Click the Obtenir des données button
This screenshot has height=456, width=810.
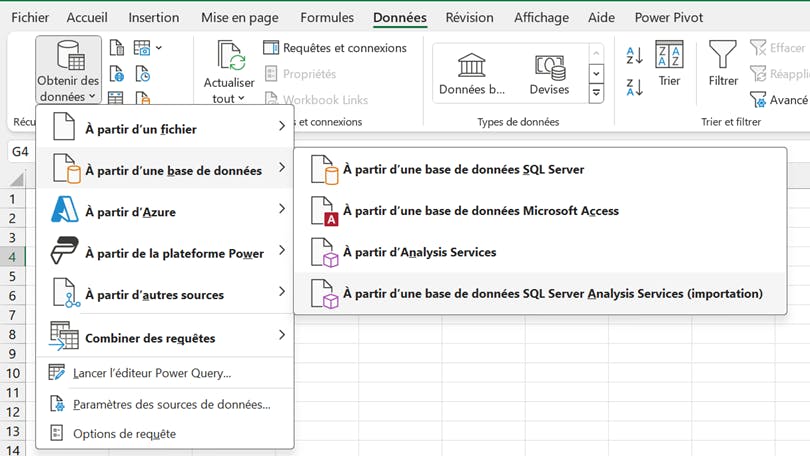tap(68, 70)
